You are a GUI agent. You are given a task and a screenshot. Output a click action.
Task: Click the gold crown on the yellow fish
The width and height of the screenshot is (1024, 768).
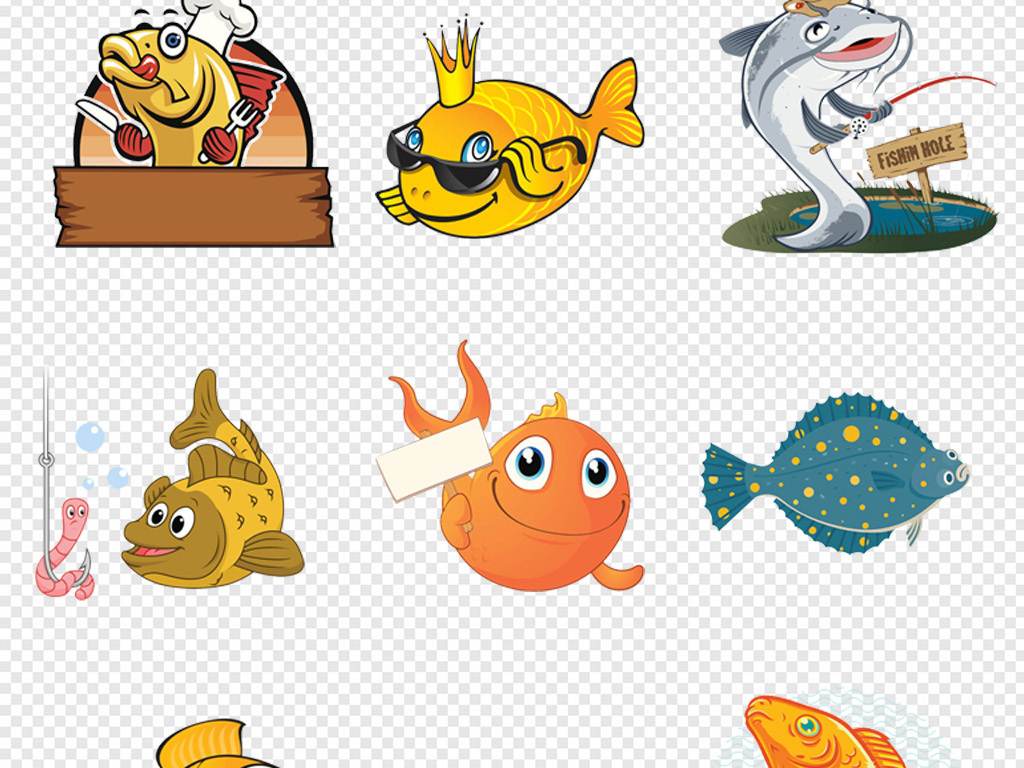coord(455,63)
